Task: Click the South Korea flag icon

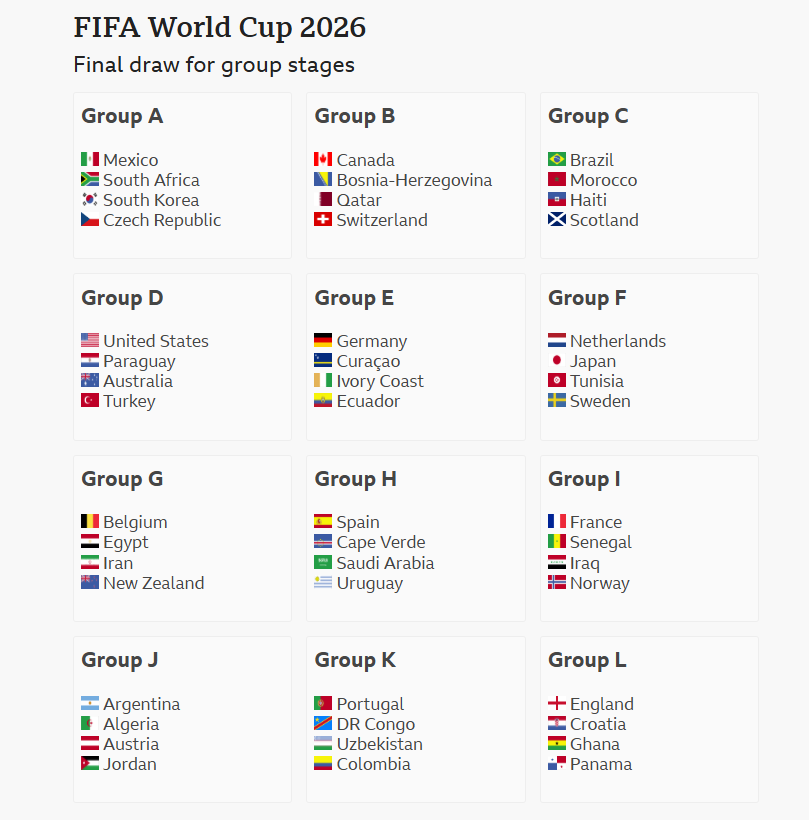Action: coord(90,200)
